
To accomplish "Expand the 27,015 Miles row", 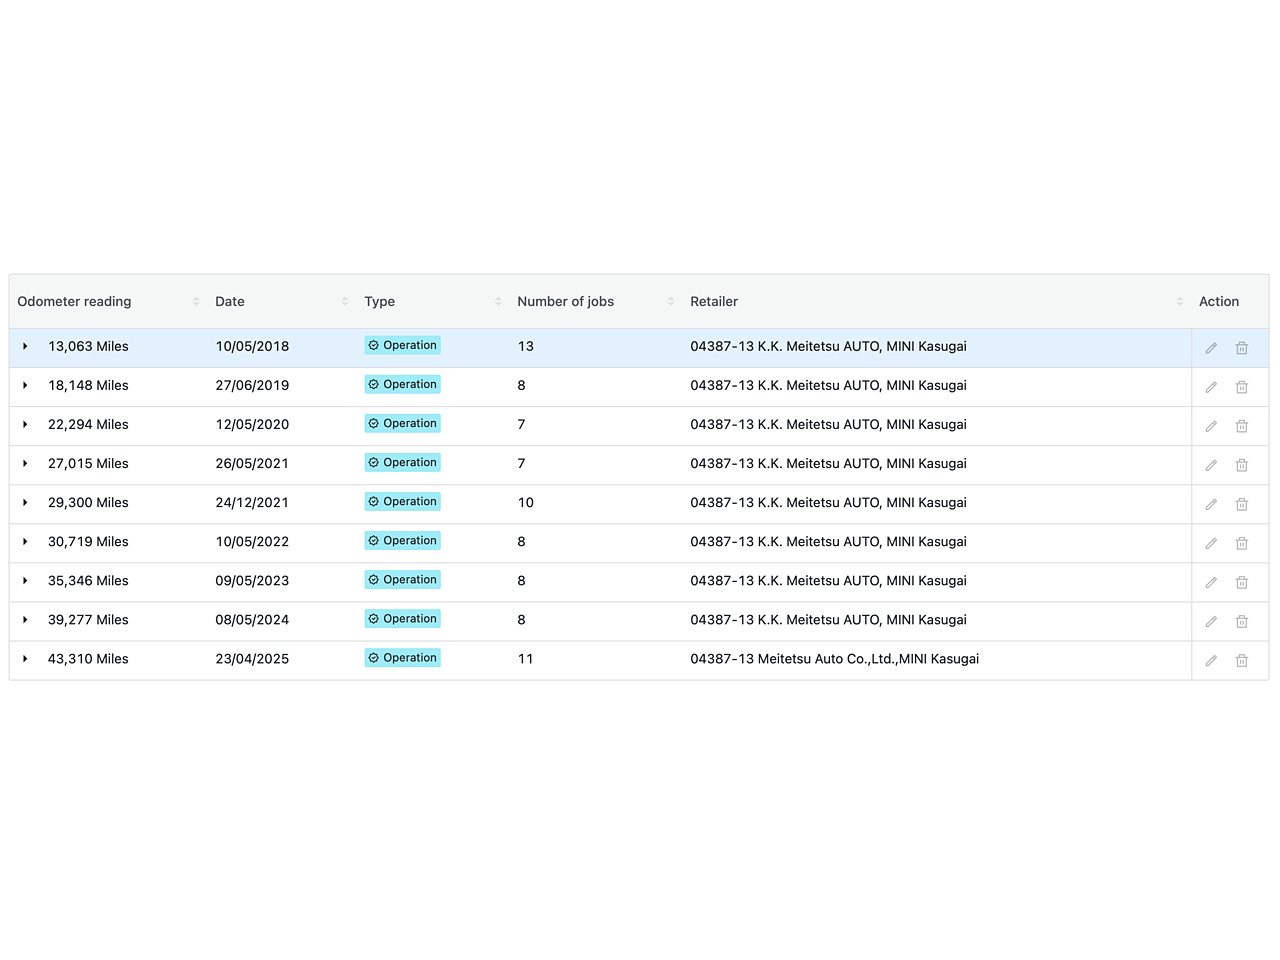I will point(25,463).
